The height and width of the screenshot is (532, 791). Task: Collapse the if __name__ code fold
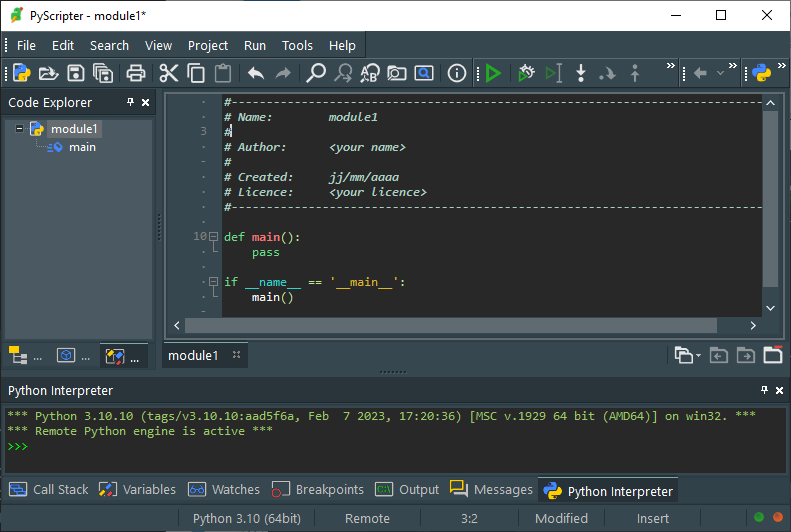(213, 281)
